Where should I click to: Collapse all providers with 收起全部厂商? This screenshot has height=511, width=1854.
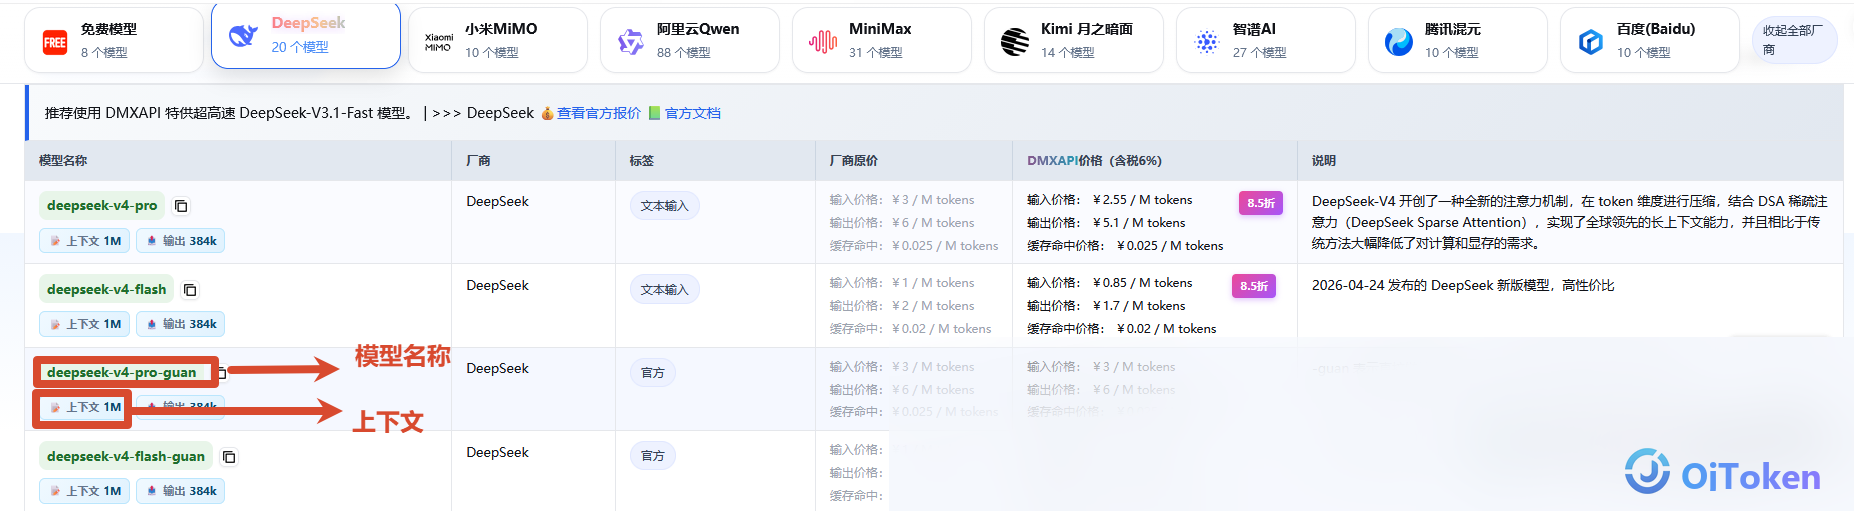1794,40
